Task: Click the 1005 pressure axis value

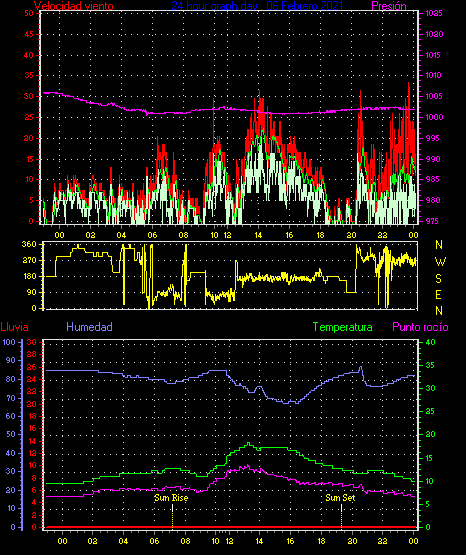Action: 434,96
